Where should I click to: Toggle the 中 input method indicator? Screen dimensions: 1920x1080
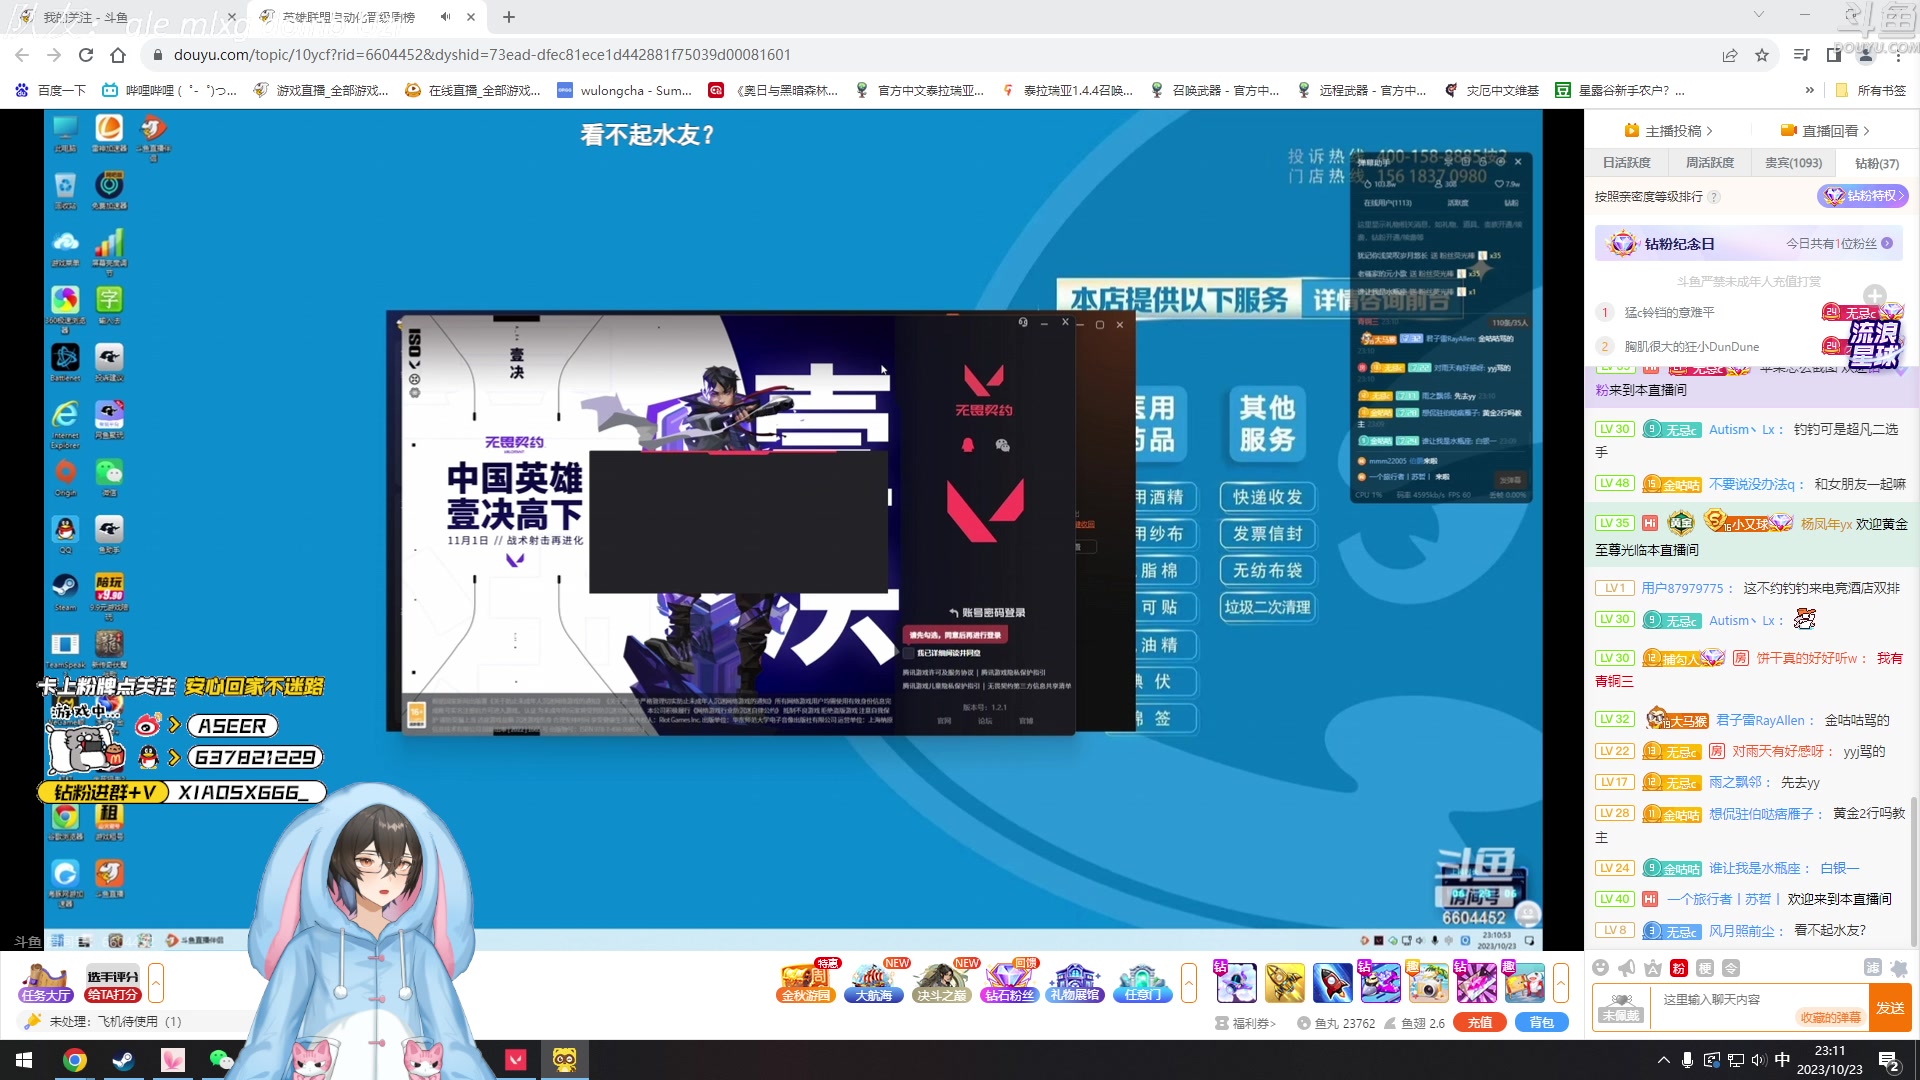click(1782, 1060)
